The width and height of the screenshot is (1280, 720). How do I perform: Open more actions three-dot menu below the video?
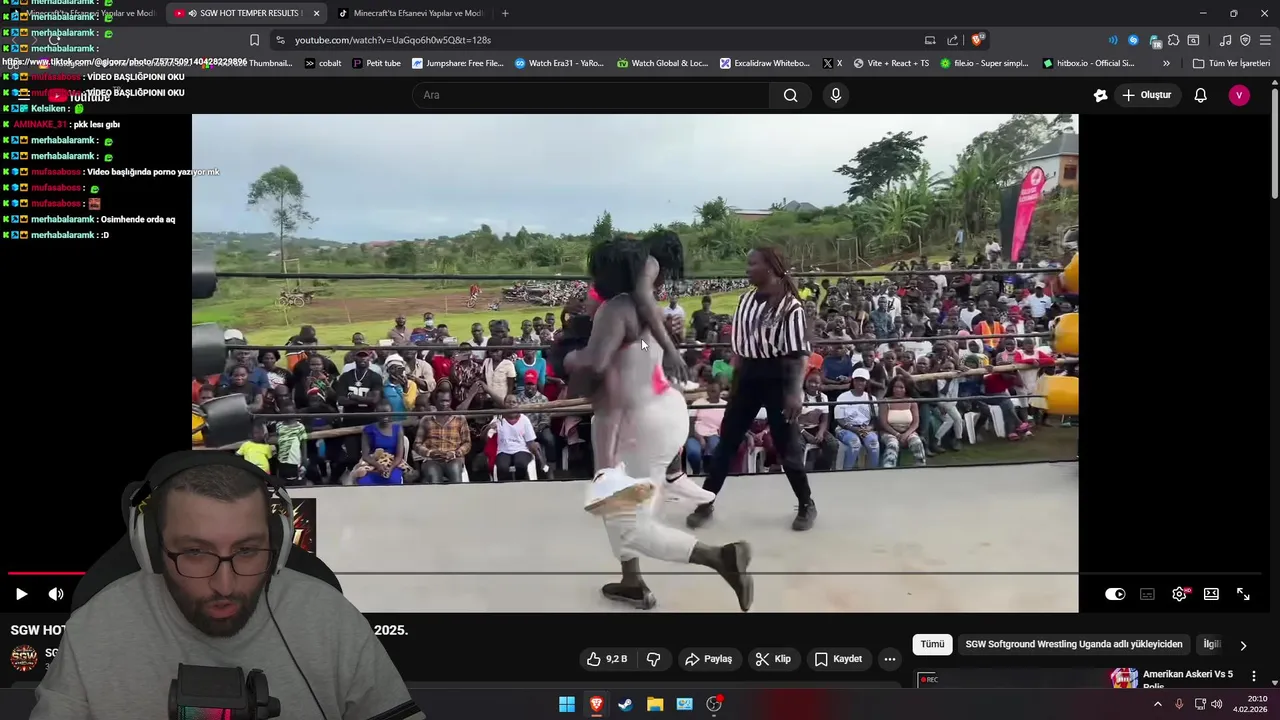click(x=890, y=659)
